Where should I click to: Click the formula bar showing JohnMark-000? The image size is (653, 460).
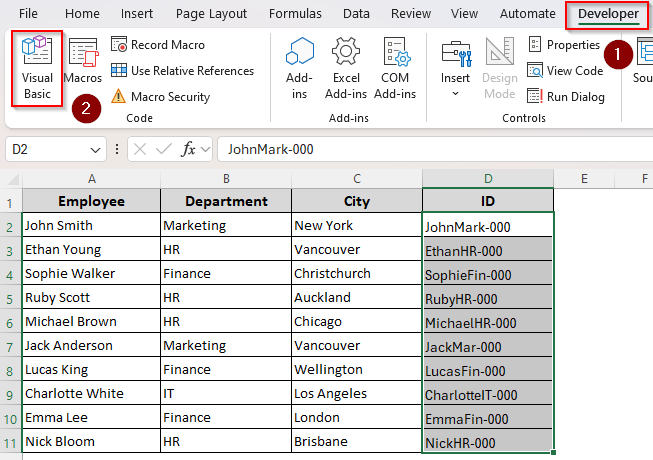point(435,149)
